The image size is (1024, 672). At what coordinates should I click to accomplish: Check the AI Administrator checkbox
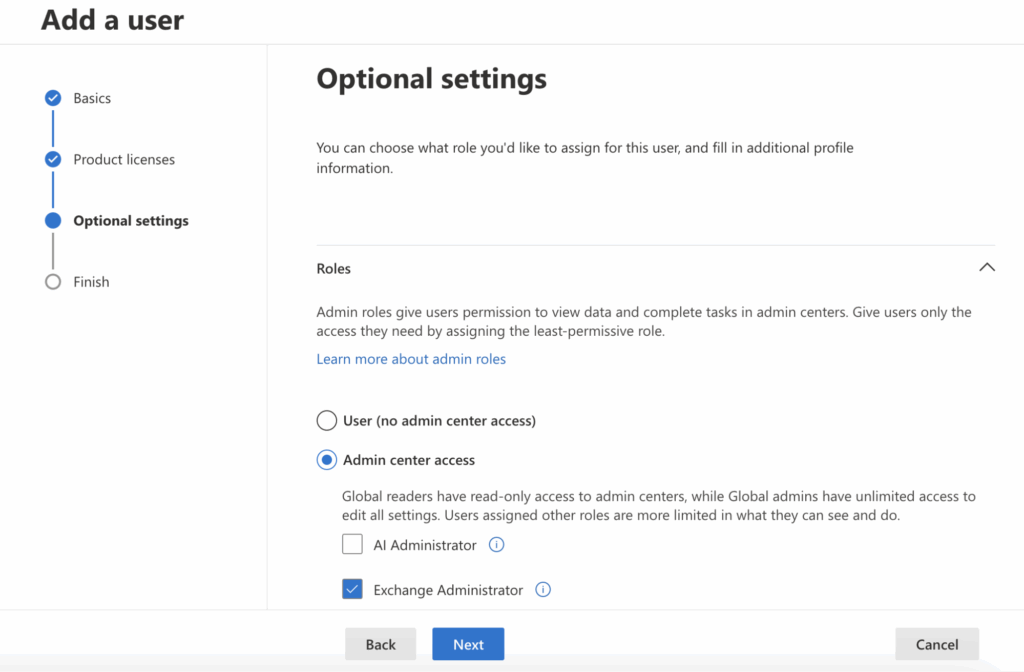click(x=352, y=544)
